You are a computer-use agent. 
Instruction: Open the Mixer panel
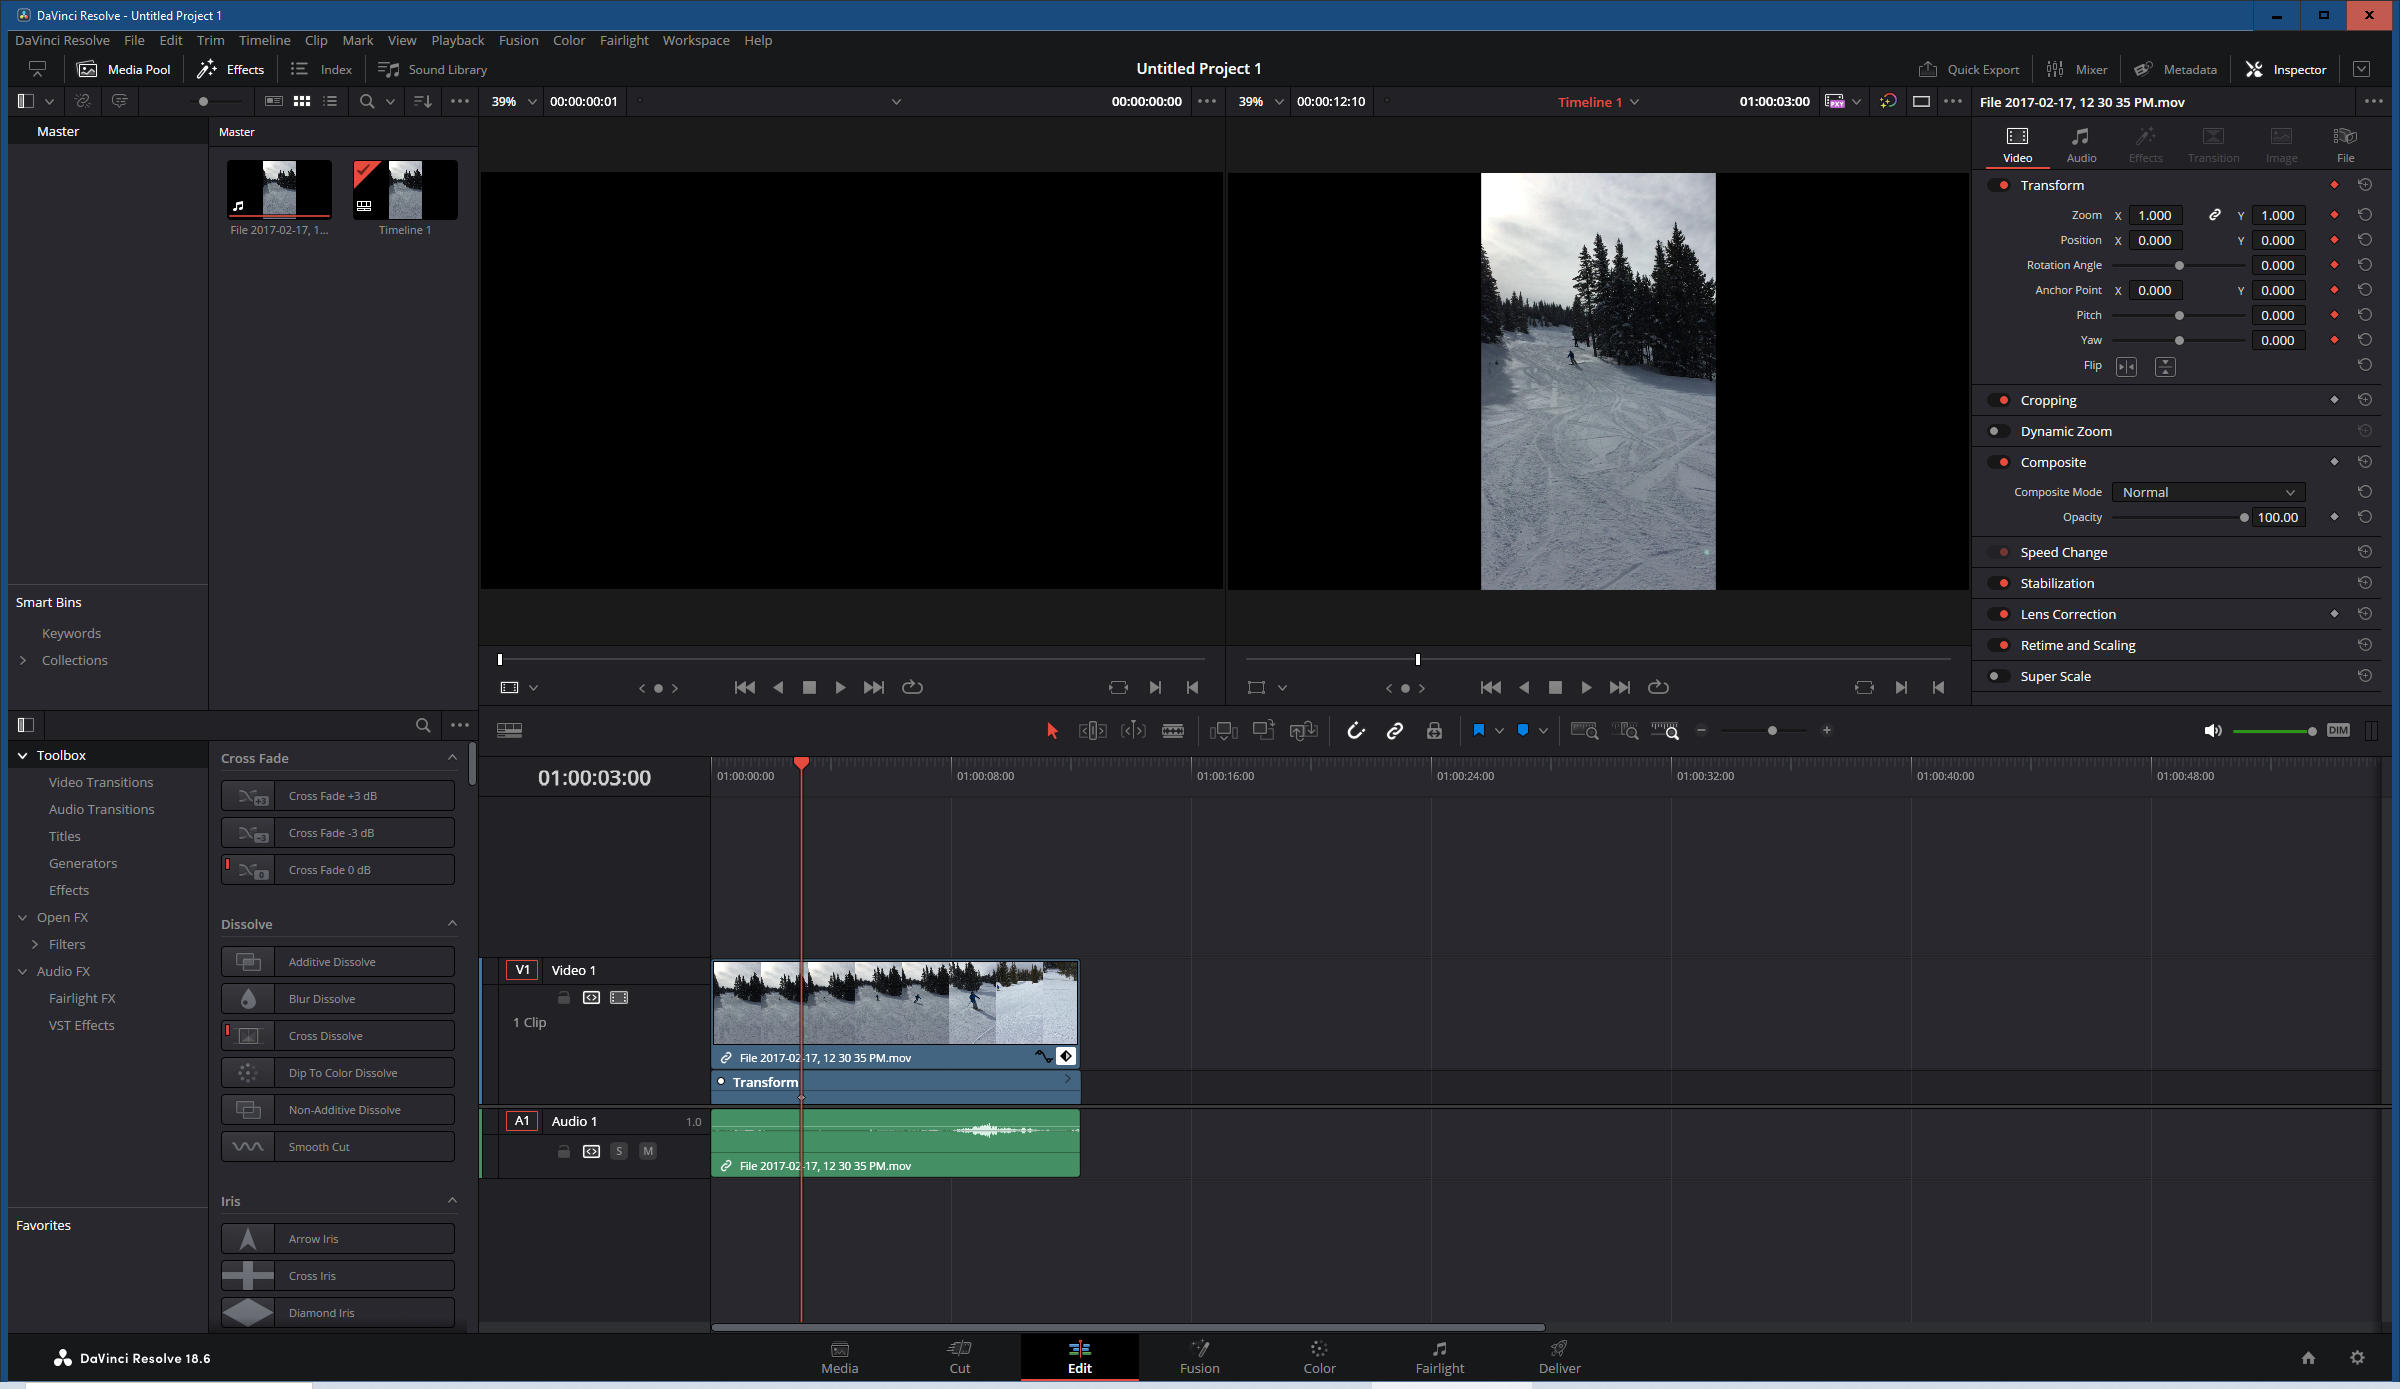(2076, 69)
